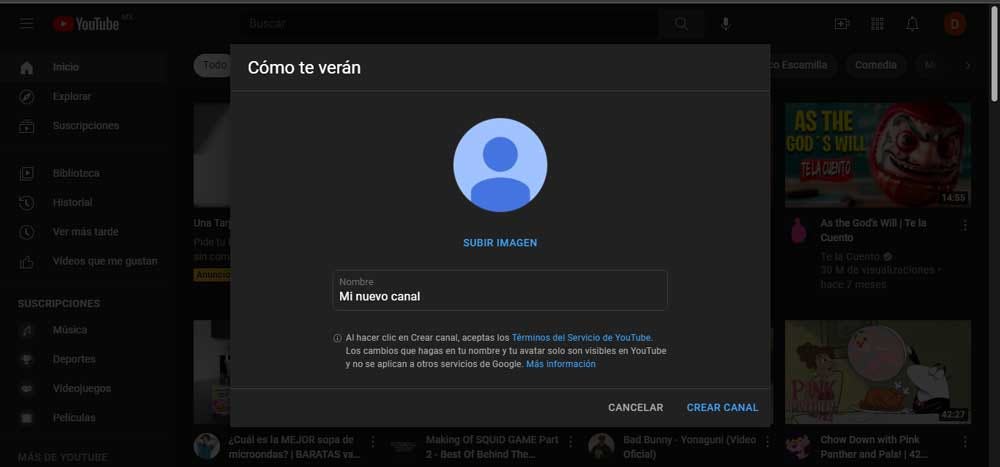The image size is (1000, 467).
Task: Go to Inicio in sidebar
Action: [x=65, y=67]
